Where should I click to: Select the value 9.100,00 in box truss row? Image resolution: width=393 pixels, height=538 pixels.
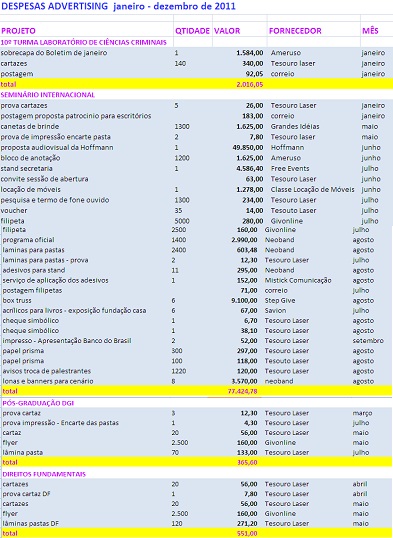(244, 301)
